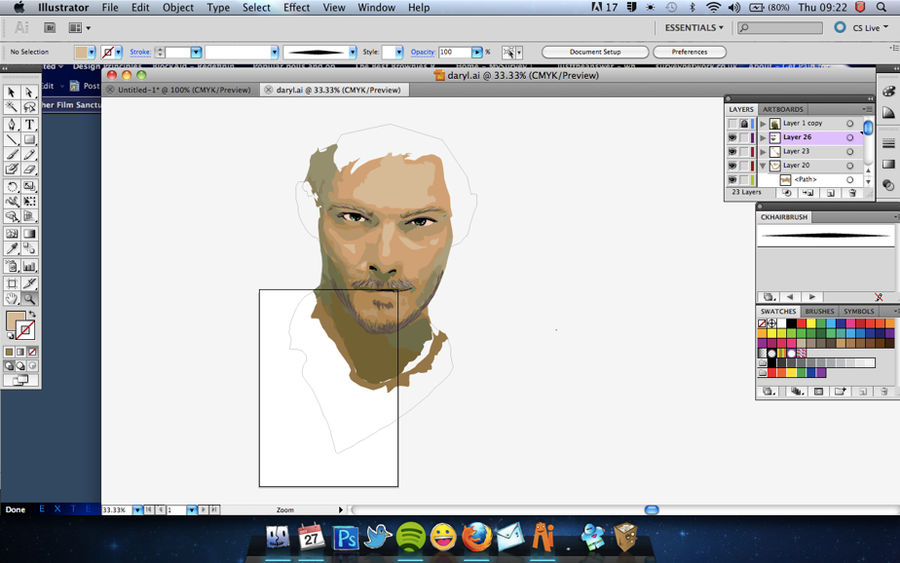Expand Layer 26 contents
900x563 pixels.
point(763,138)
